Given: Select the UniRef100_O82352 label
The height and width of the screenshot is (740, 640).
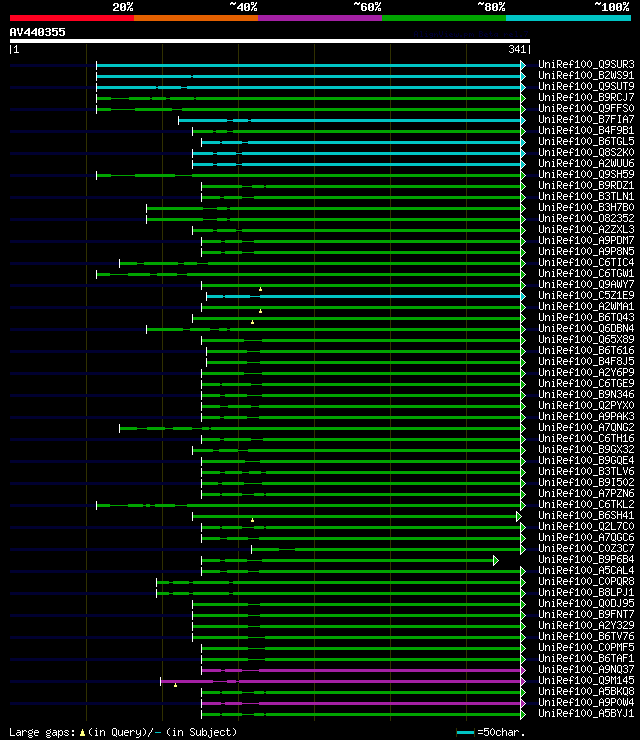Looking at the screenshot, I should (x=586, y=219).
